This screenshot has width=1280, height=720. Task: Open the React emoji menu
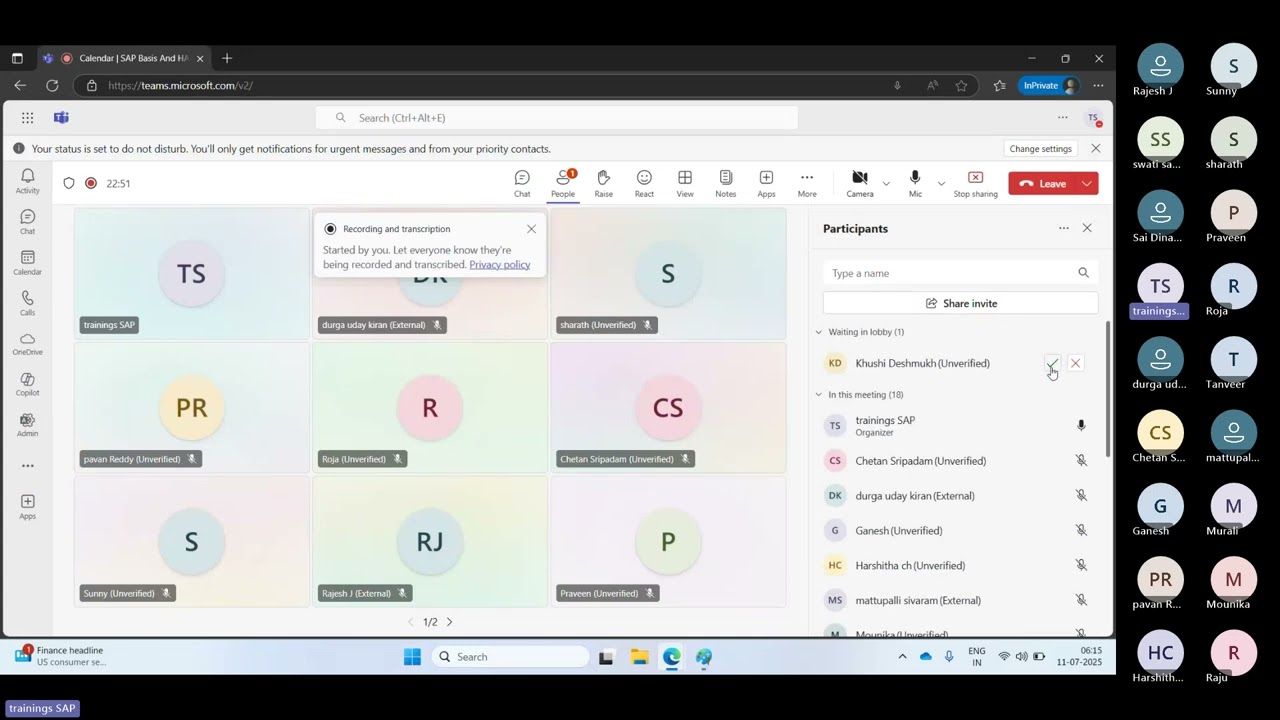click(x=644, y=183)
